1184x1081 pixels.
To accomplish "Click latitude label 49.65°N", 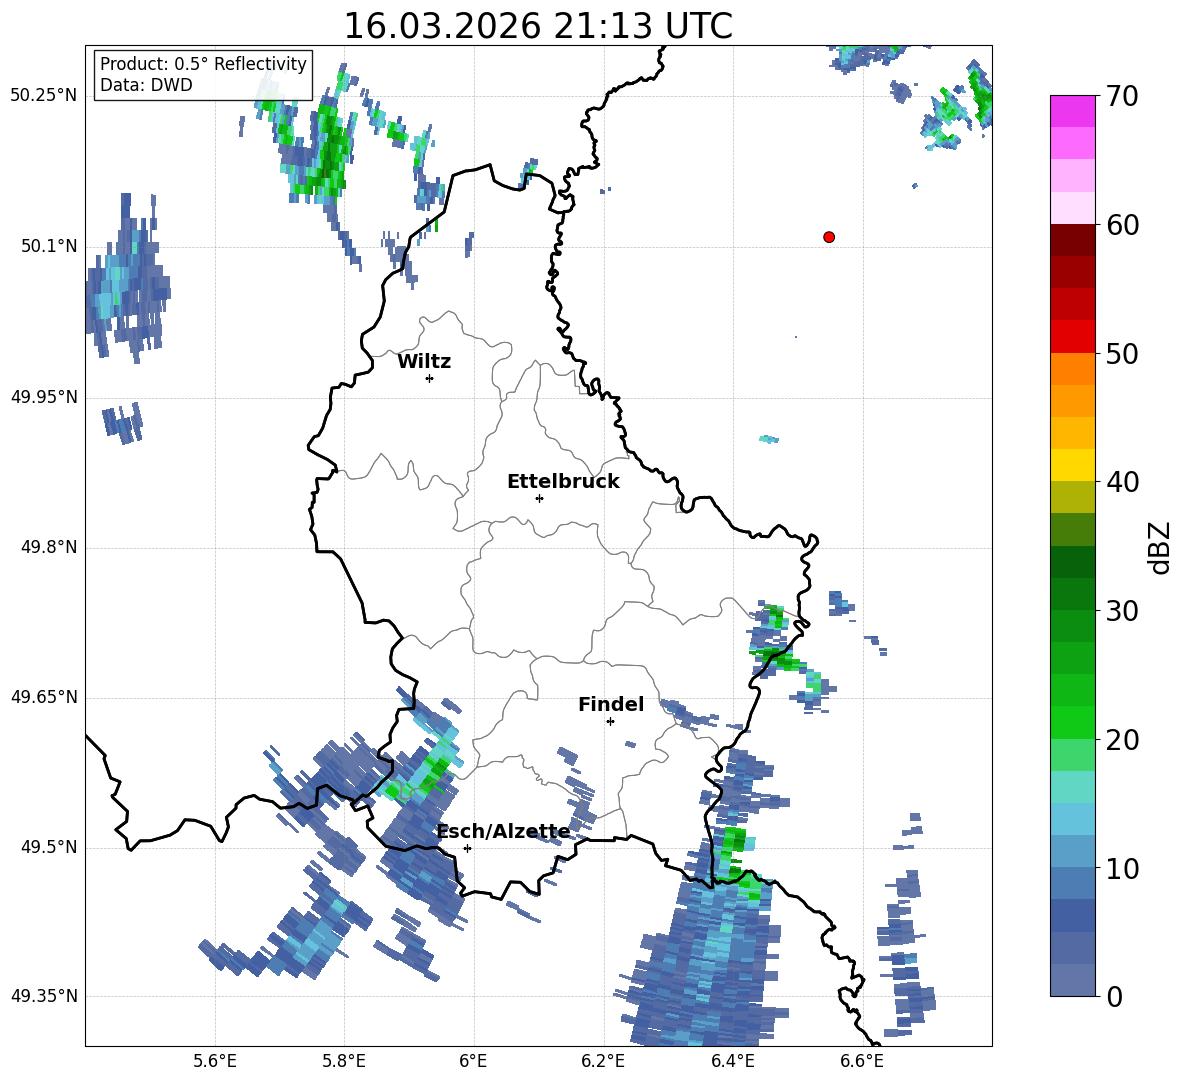I will pyautogui.click(x=44, y=697).
